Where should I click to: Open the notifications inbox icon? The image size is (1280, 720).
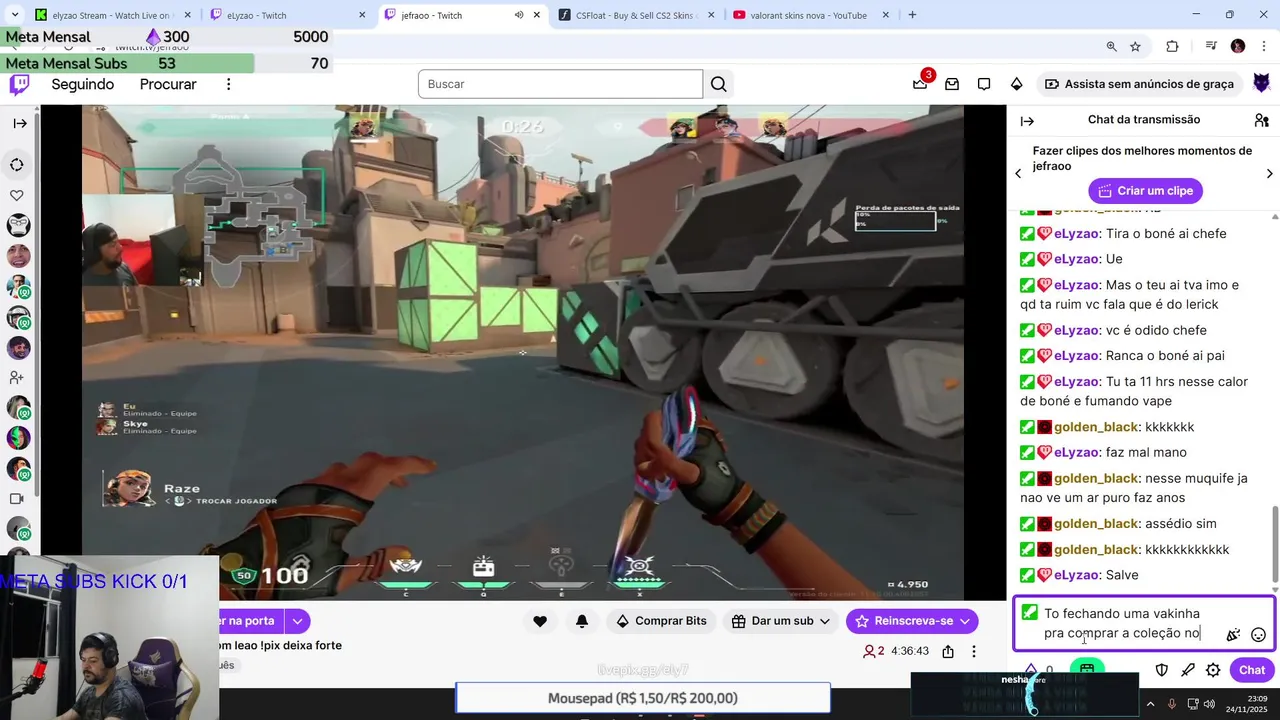[x=952, y=84]
